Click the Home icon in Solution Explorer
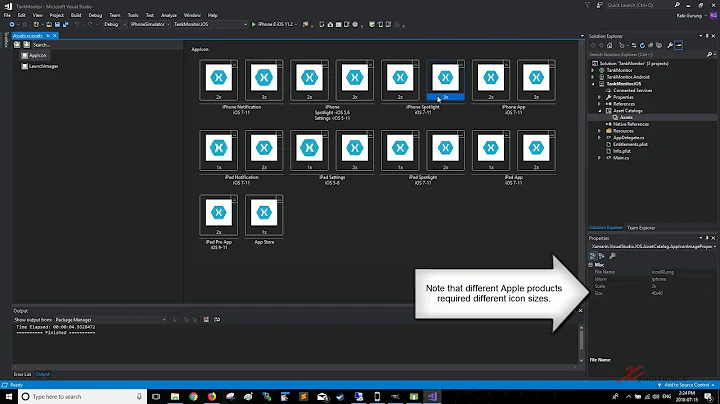The image size is (720, 404). click(x=609, y=45)
